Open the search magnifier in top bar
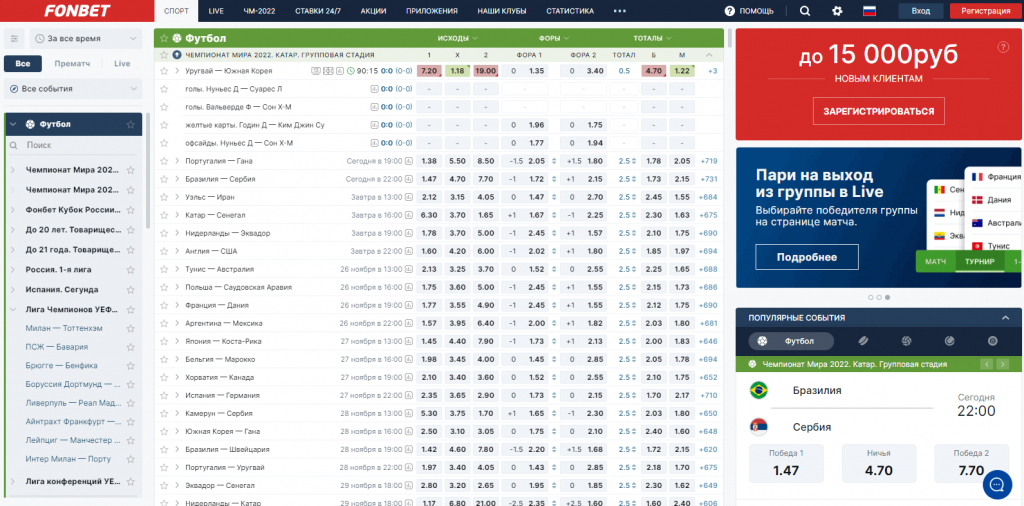This screenshot has height=506, width=1024. [805, 11]
